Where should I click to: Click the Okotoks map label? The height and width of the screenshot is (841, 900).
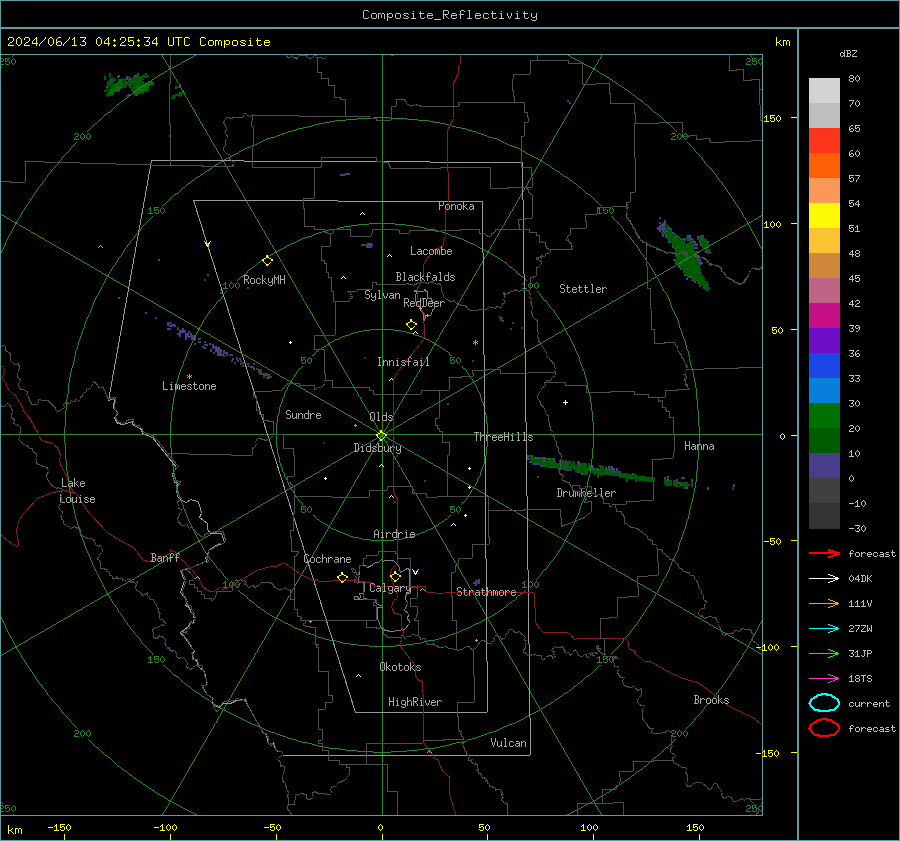(400, 667)
